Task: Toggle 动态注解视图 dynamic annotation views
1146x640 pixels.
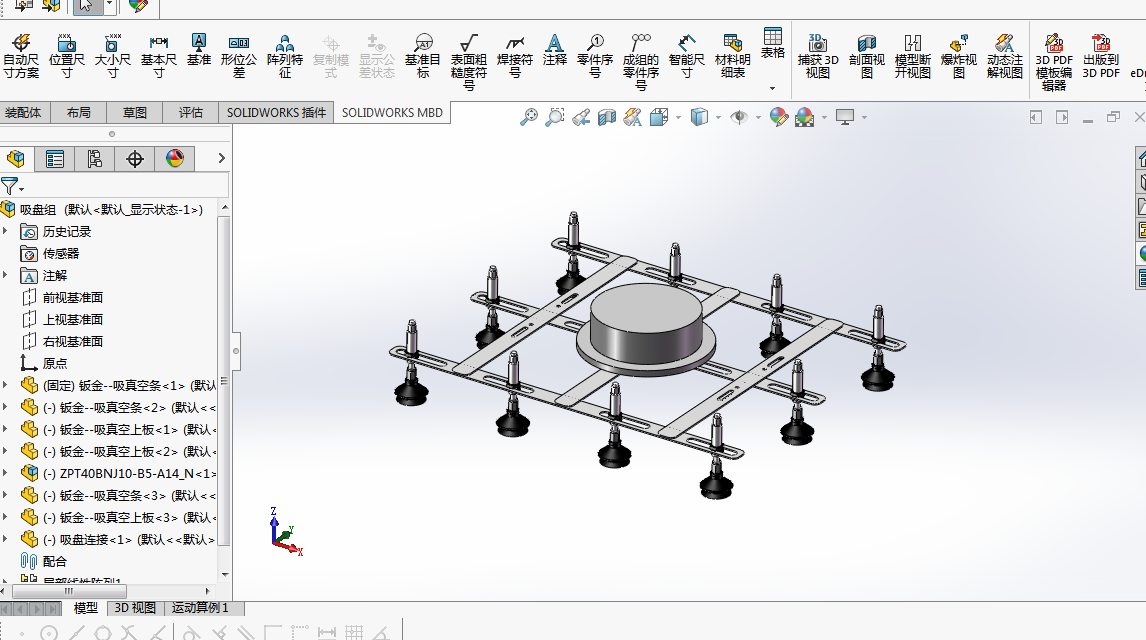Action: (x=1005, y=56)
